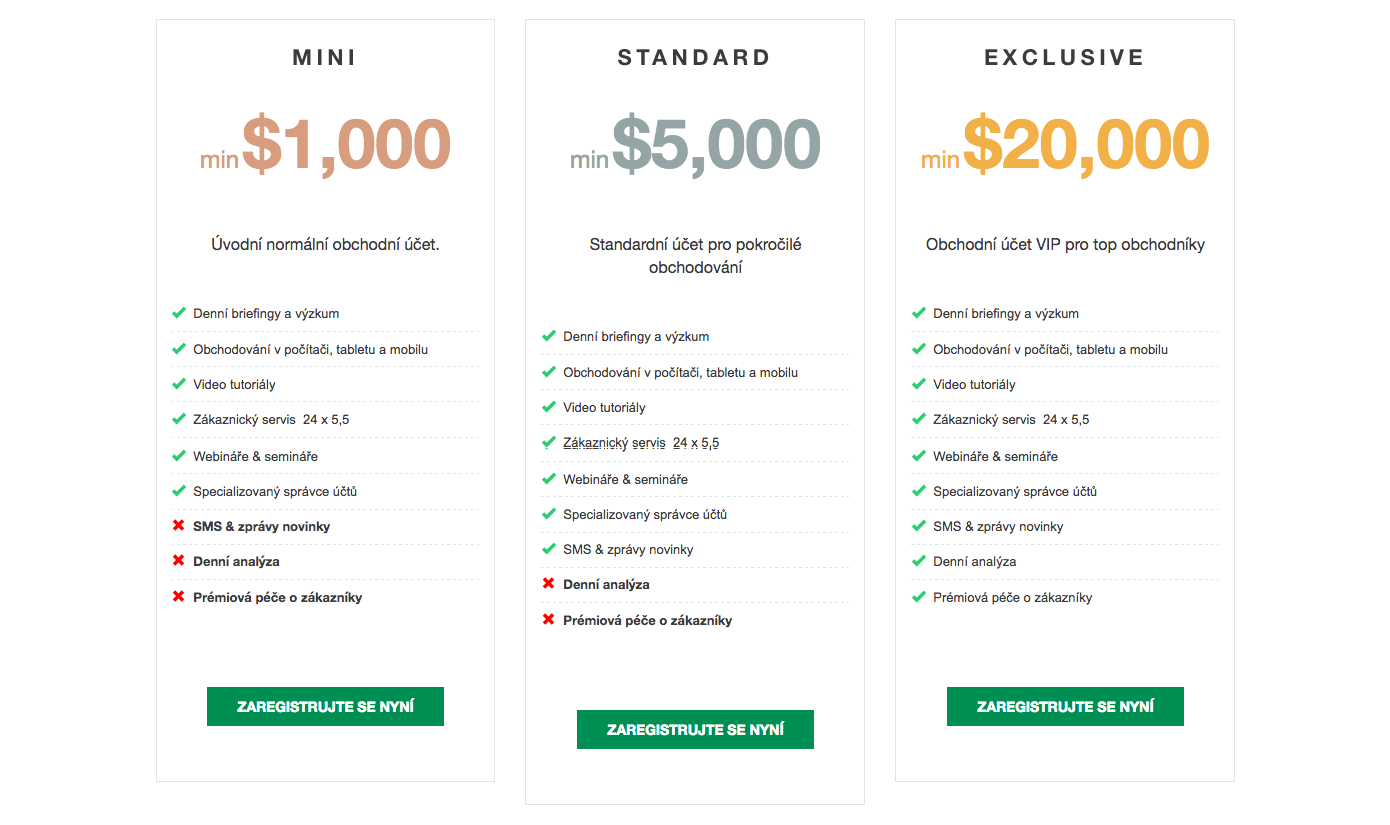1390x825 pixels.
Task: Click red X next to Denní analýza in MINI
Action: point(179,561)
